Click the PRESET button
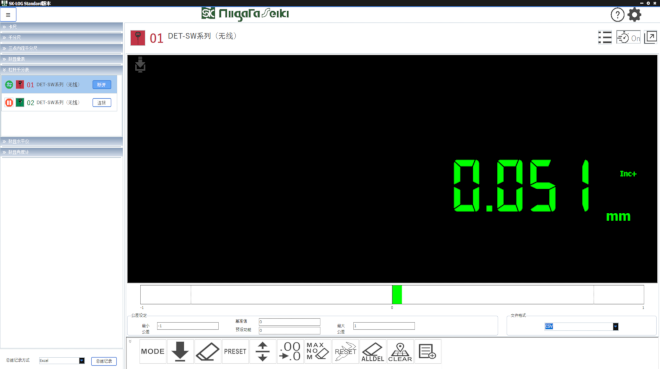The image size is (660, 369). (235, 351)
